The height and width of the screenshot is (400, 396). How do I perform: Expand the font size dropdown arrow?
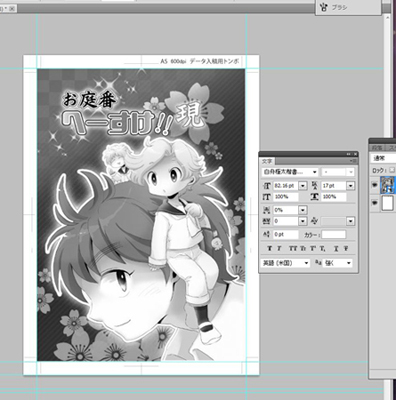303,186
